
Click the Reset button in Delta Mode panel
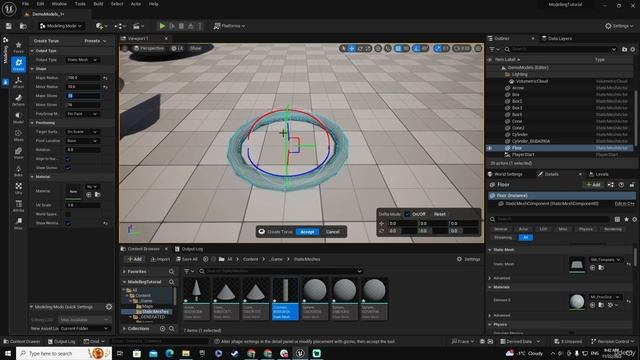click(x=440, y=214)
